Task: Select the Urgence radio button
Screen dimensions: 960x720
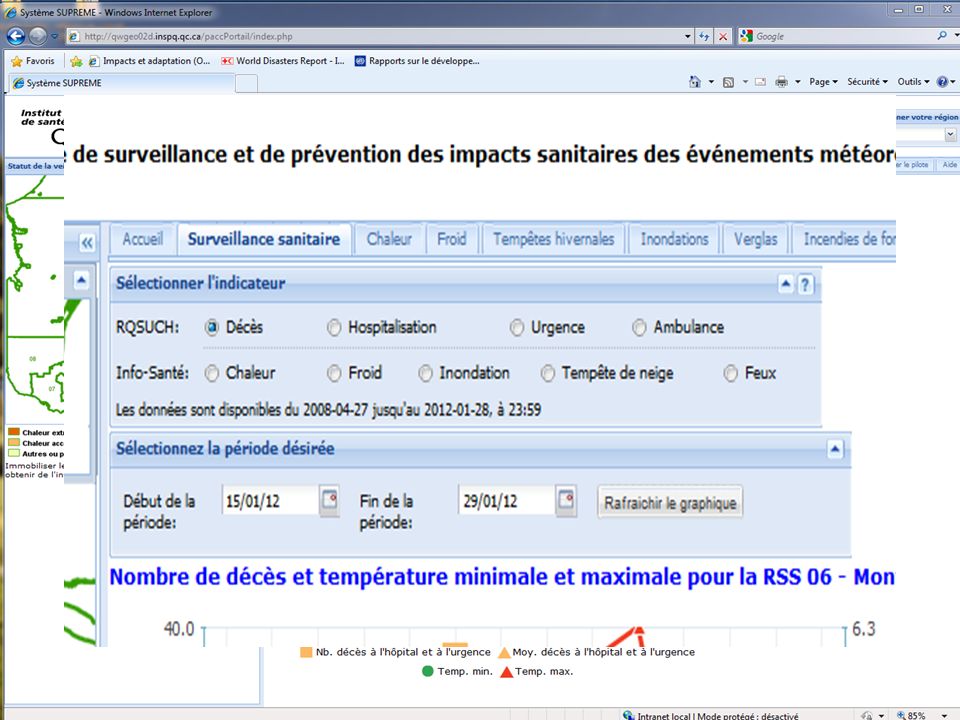Action: (517, 328)
